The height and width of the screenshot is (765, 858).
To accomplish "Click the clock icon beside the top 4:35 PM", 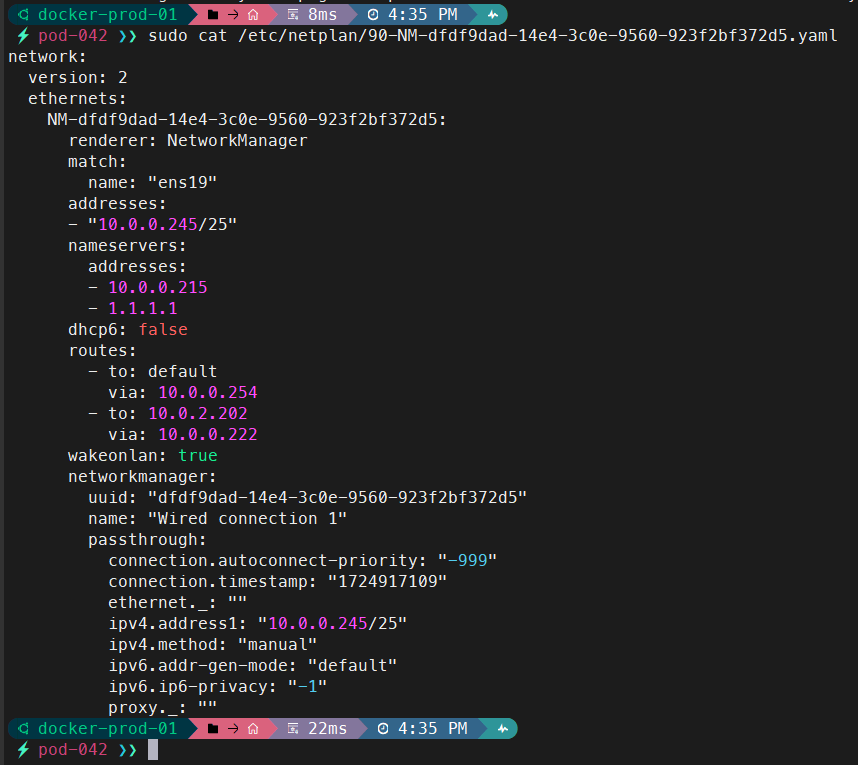I will [x=373, y=15].
